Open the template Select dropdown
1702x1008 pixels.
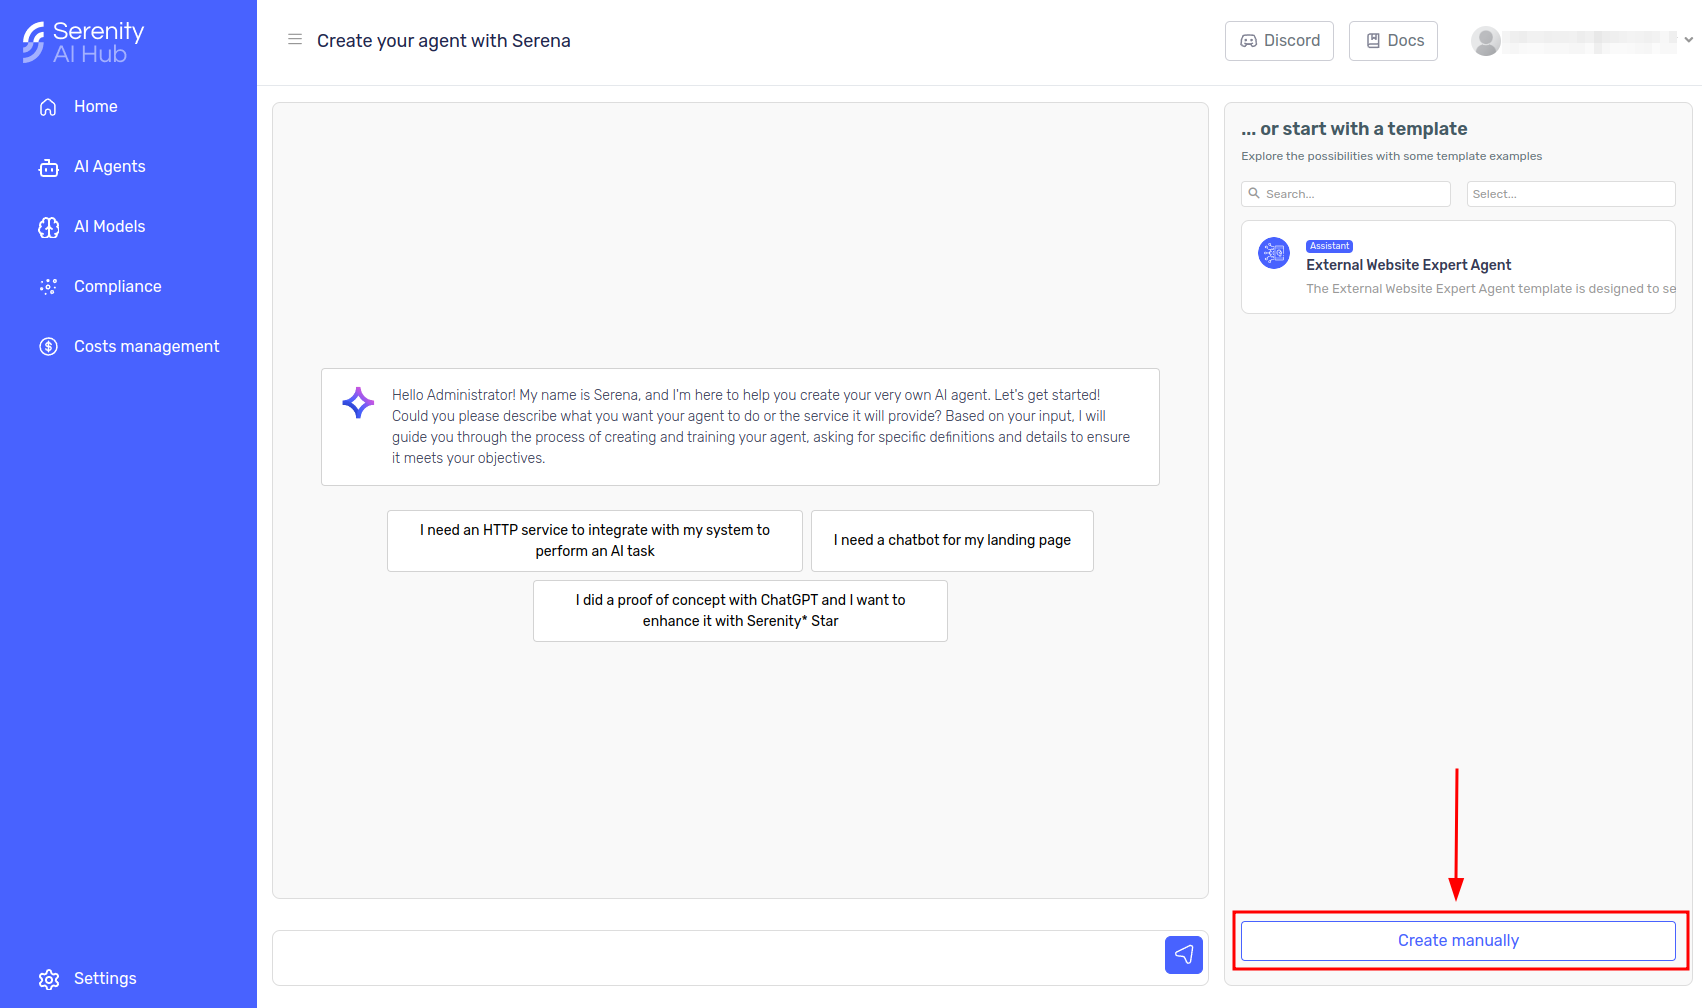pyautogui.click(x=1571, y=194)
